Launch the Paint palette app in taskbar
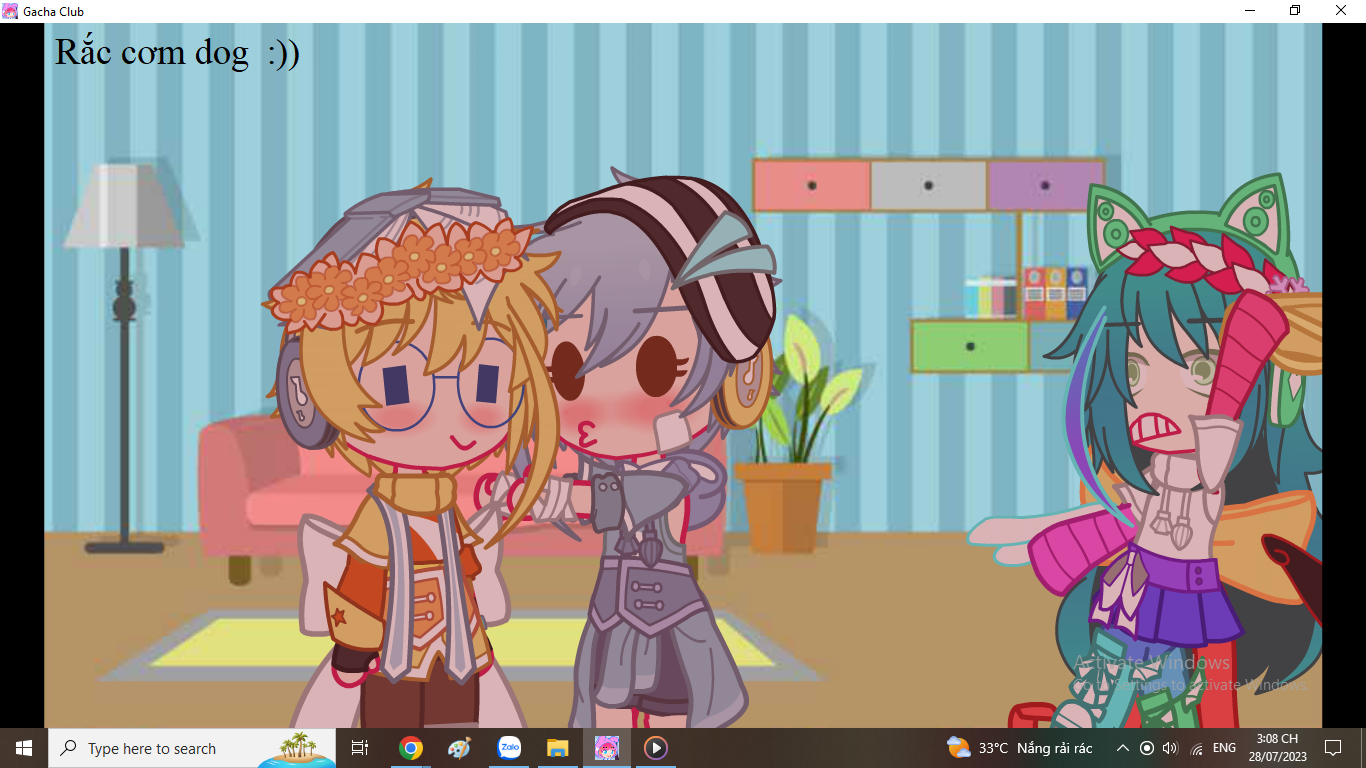This screenshot has width=1366, height=768. point(459,748)
